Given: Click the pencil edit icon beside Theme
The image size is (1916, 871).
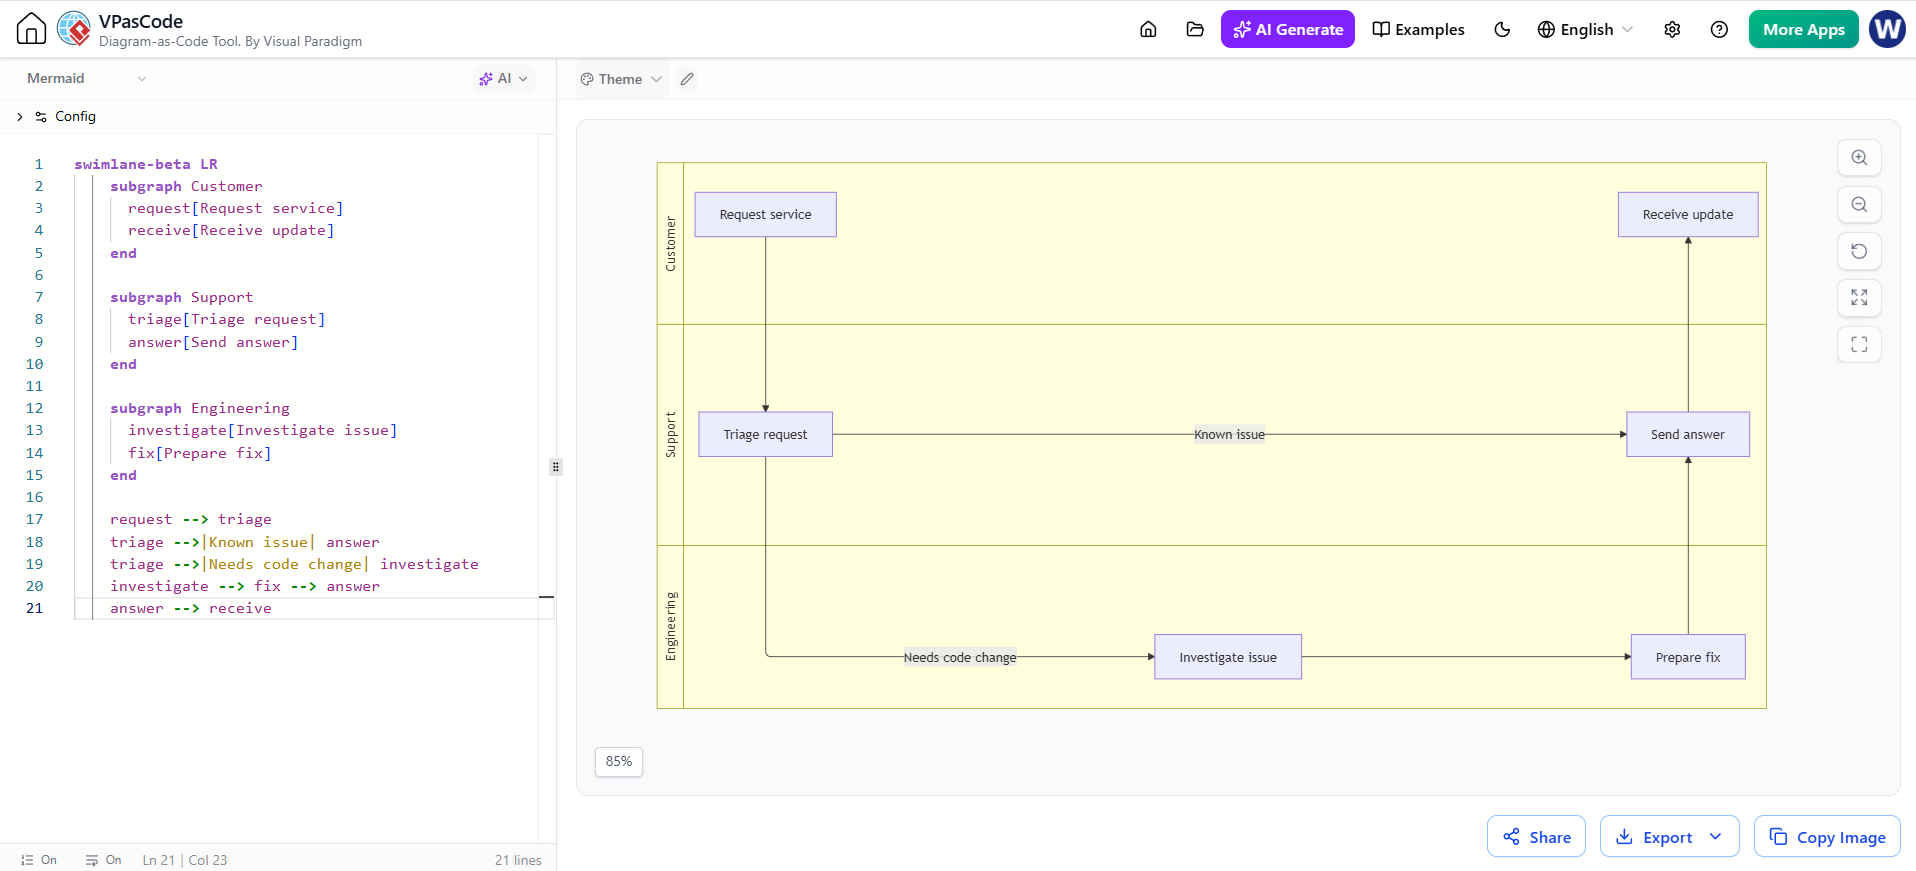Looking at the screenshot, I should coord(687,79).
